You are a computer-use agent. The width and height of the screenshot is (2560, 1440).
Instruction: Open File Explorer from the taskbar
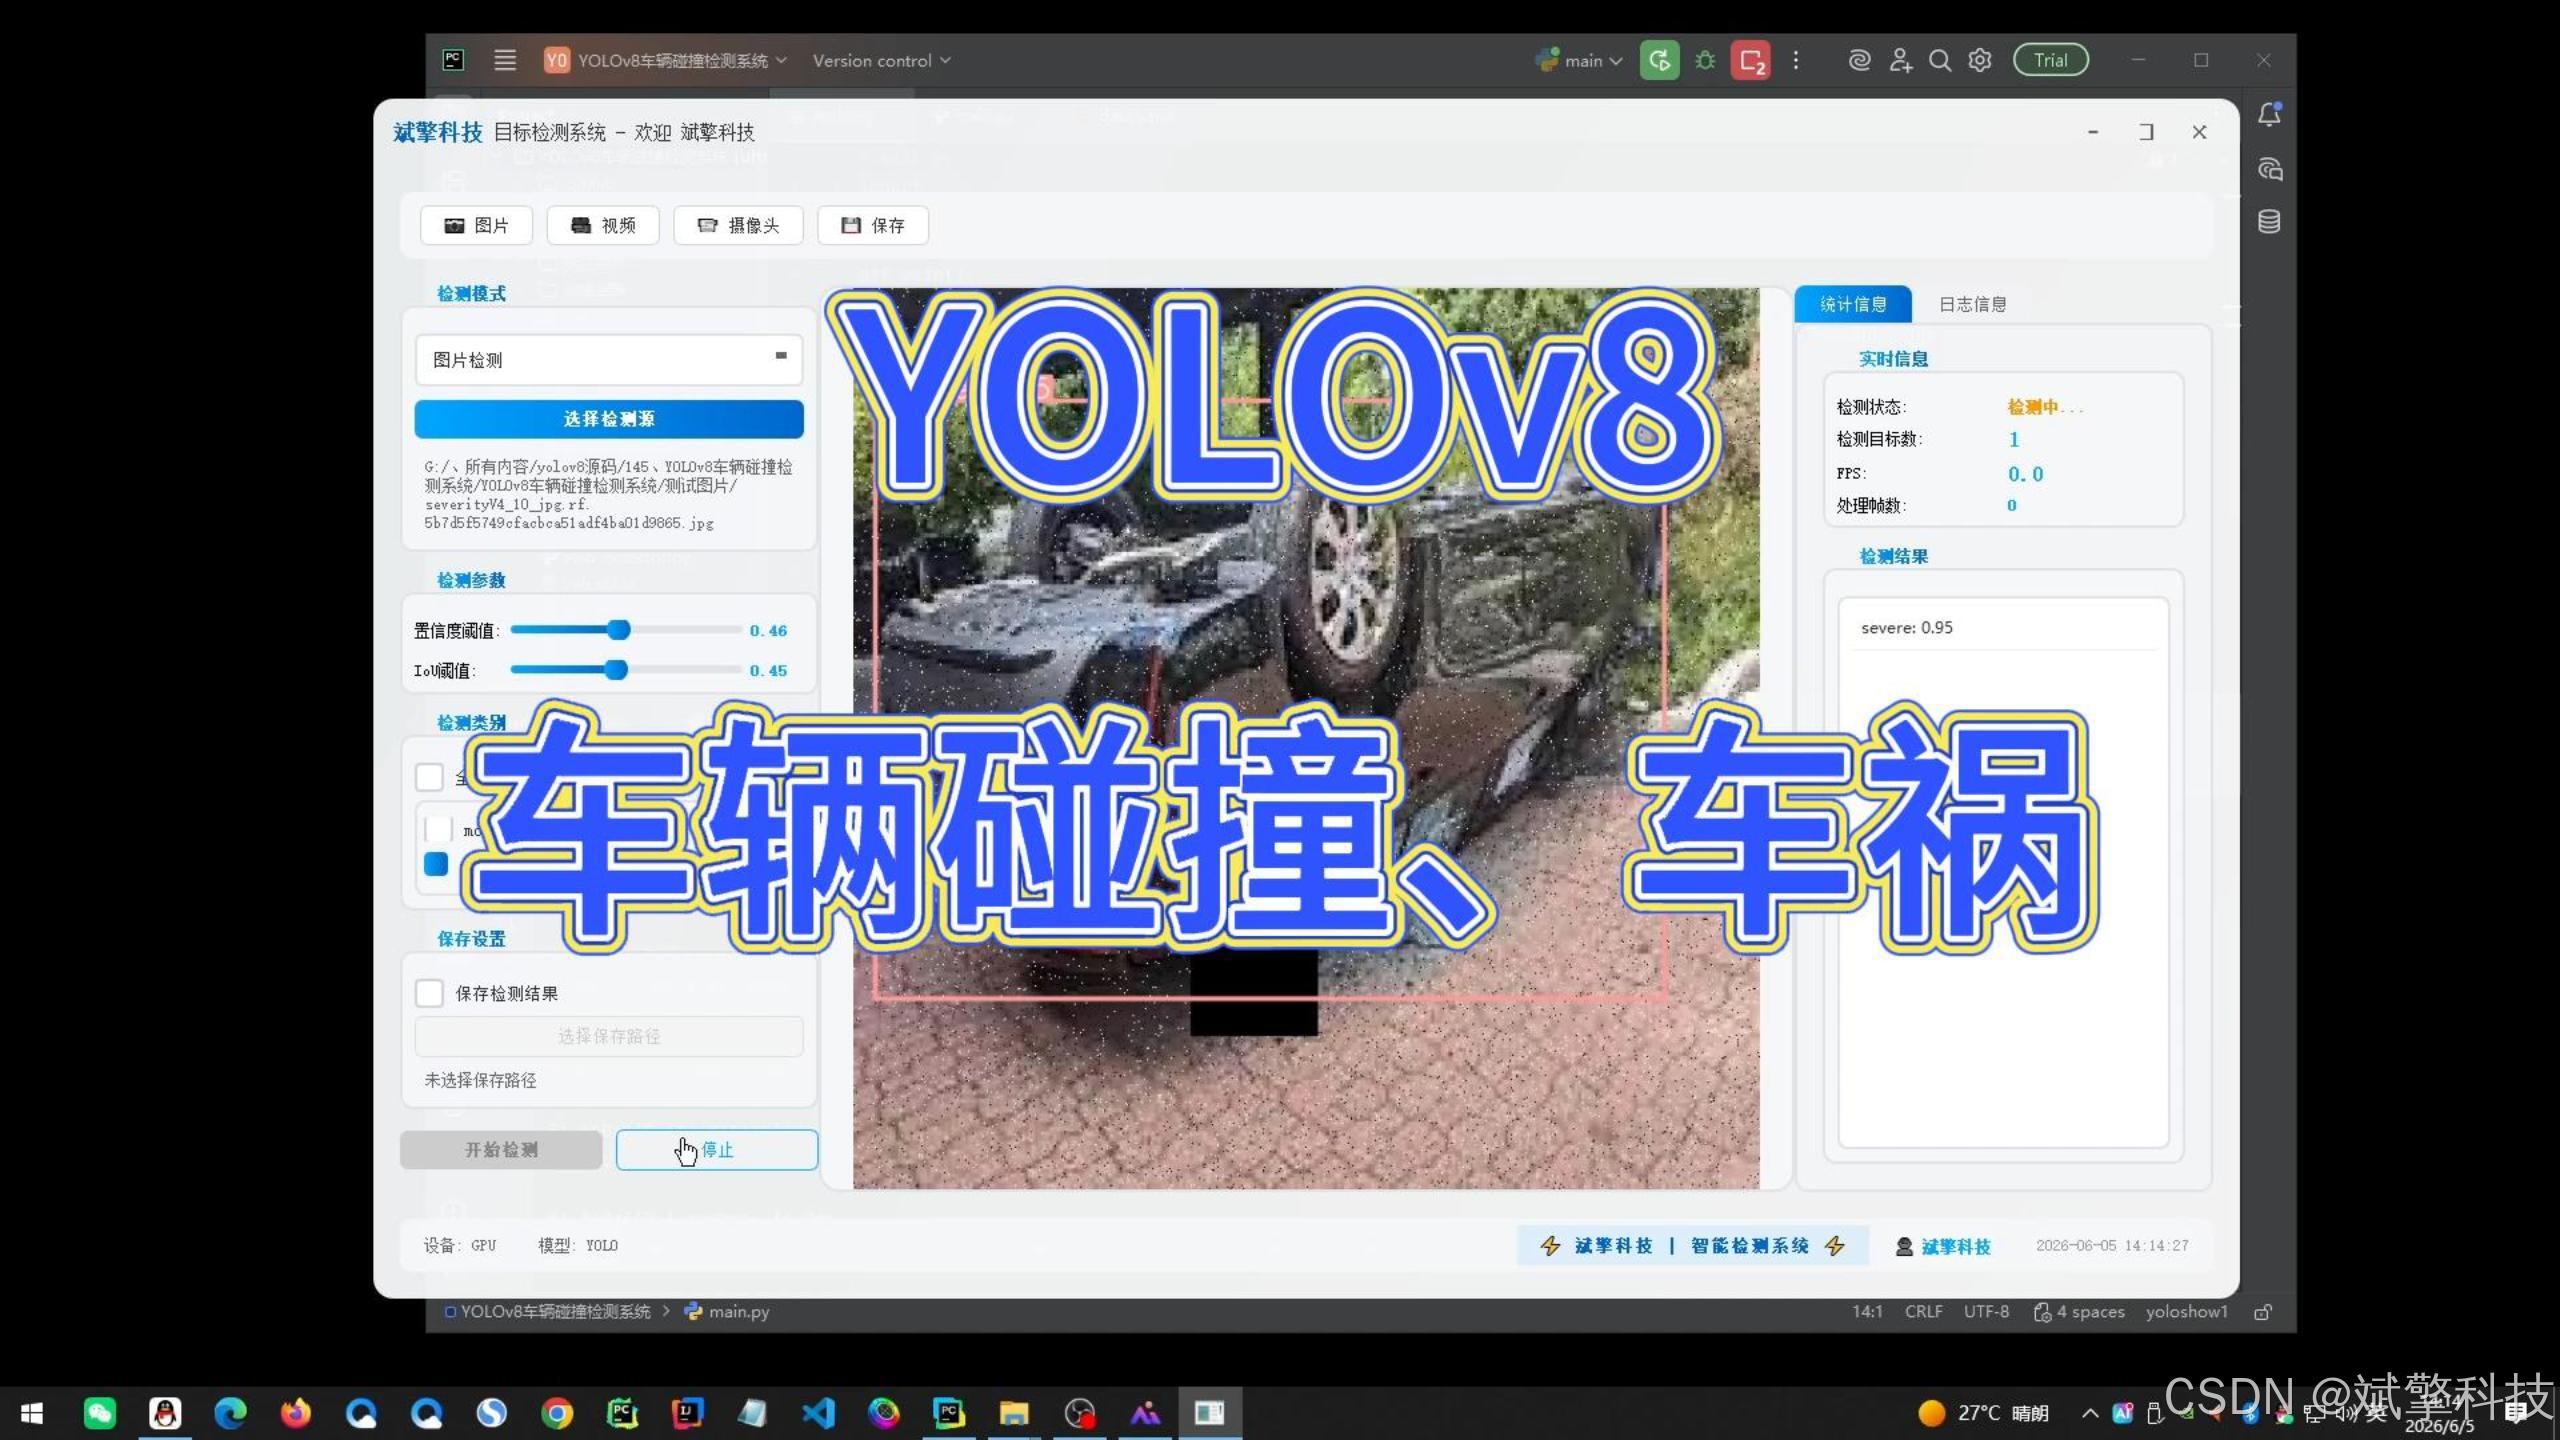pyautogui.click(x=1013, y=1413)
